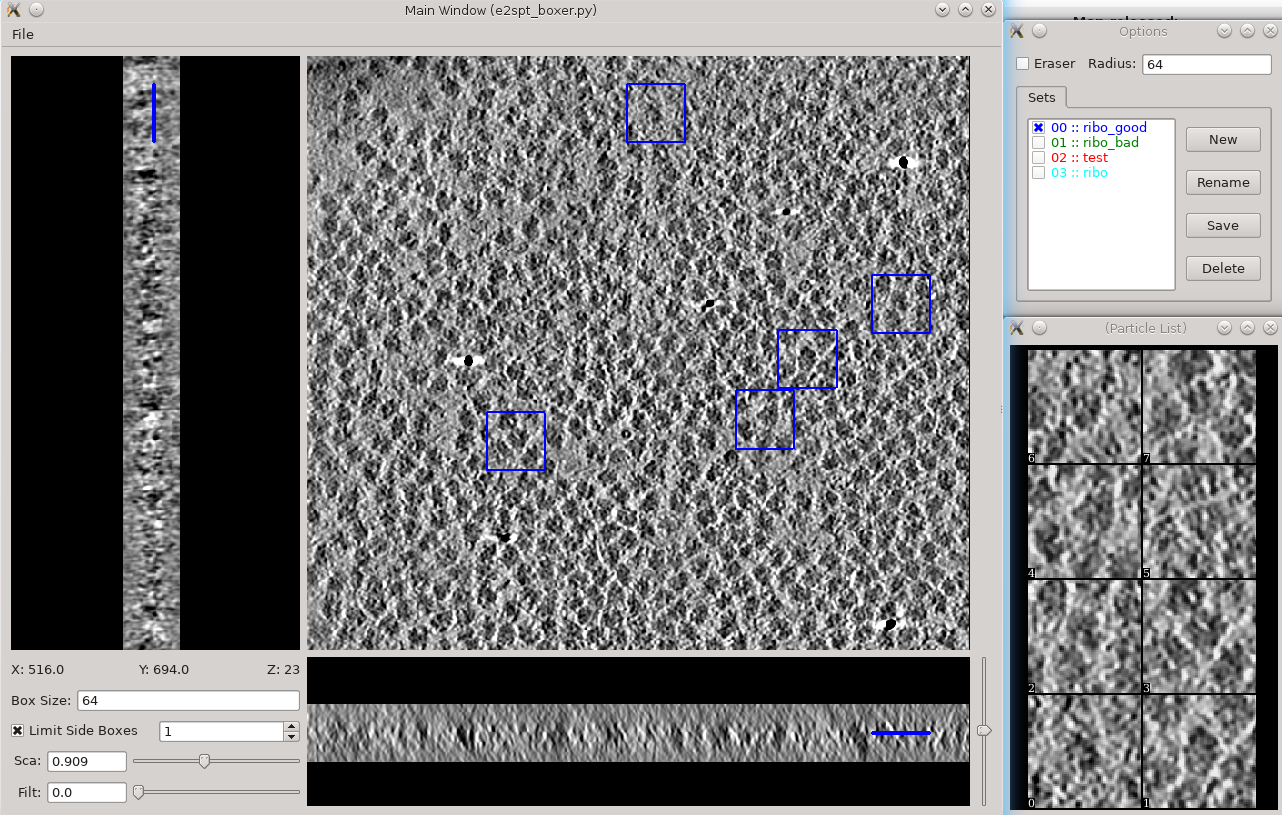Select particle thumbnail number 6
The width and height of the screenshot is (1282, 815).
tap(1085, 407)
